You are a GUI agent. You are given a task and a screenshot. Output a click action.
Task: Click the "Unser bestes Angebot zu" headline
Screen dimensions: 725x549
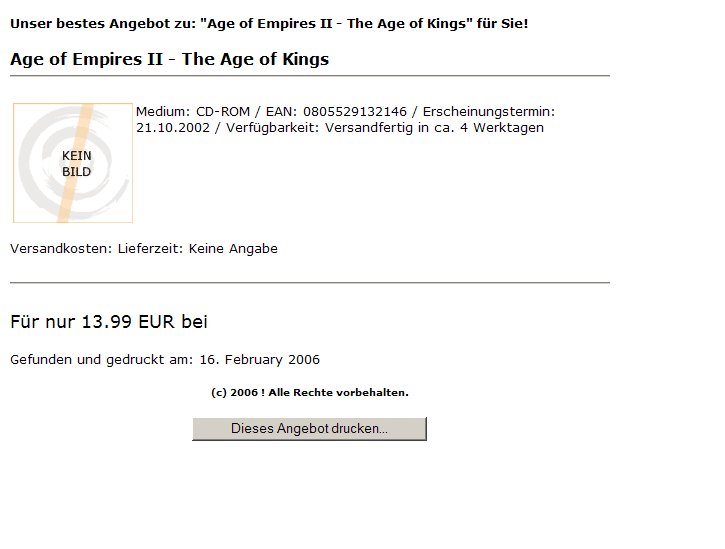[x=106, y=22]
